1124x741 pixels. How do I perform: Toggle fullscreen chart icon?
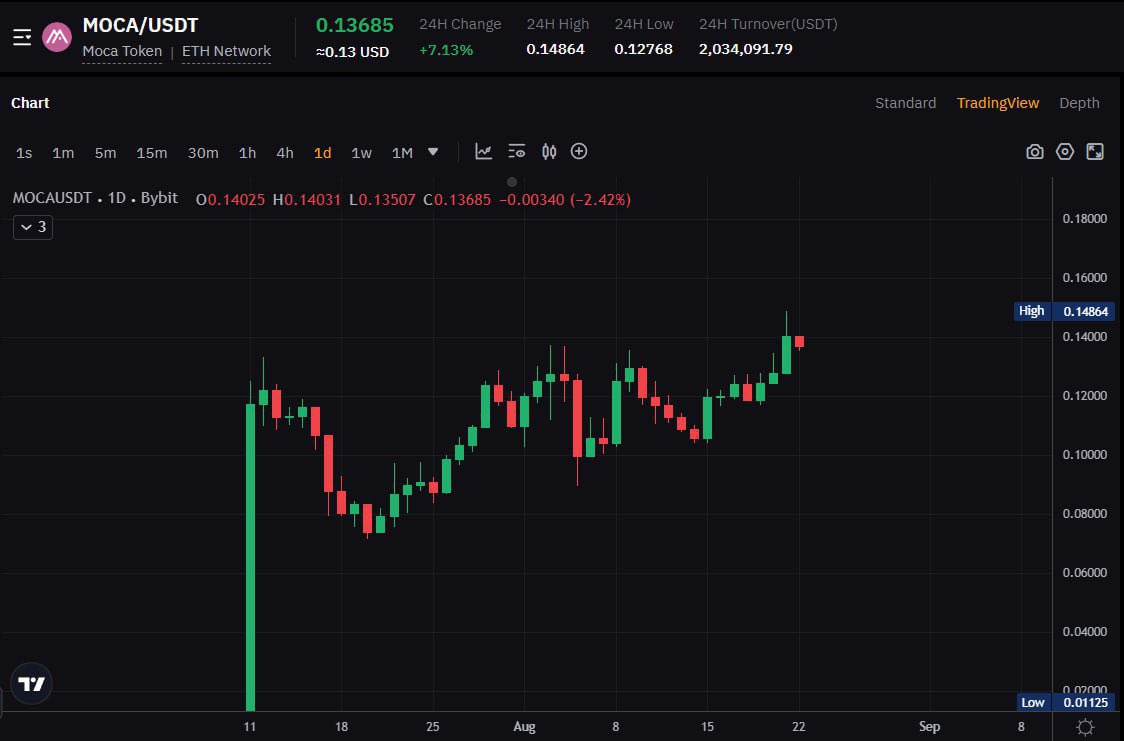click(x=1095, y=152)
